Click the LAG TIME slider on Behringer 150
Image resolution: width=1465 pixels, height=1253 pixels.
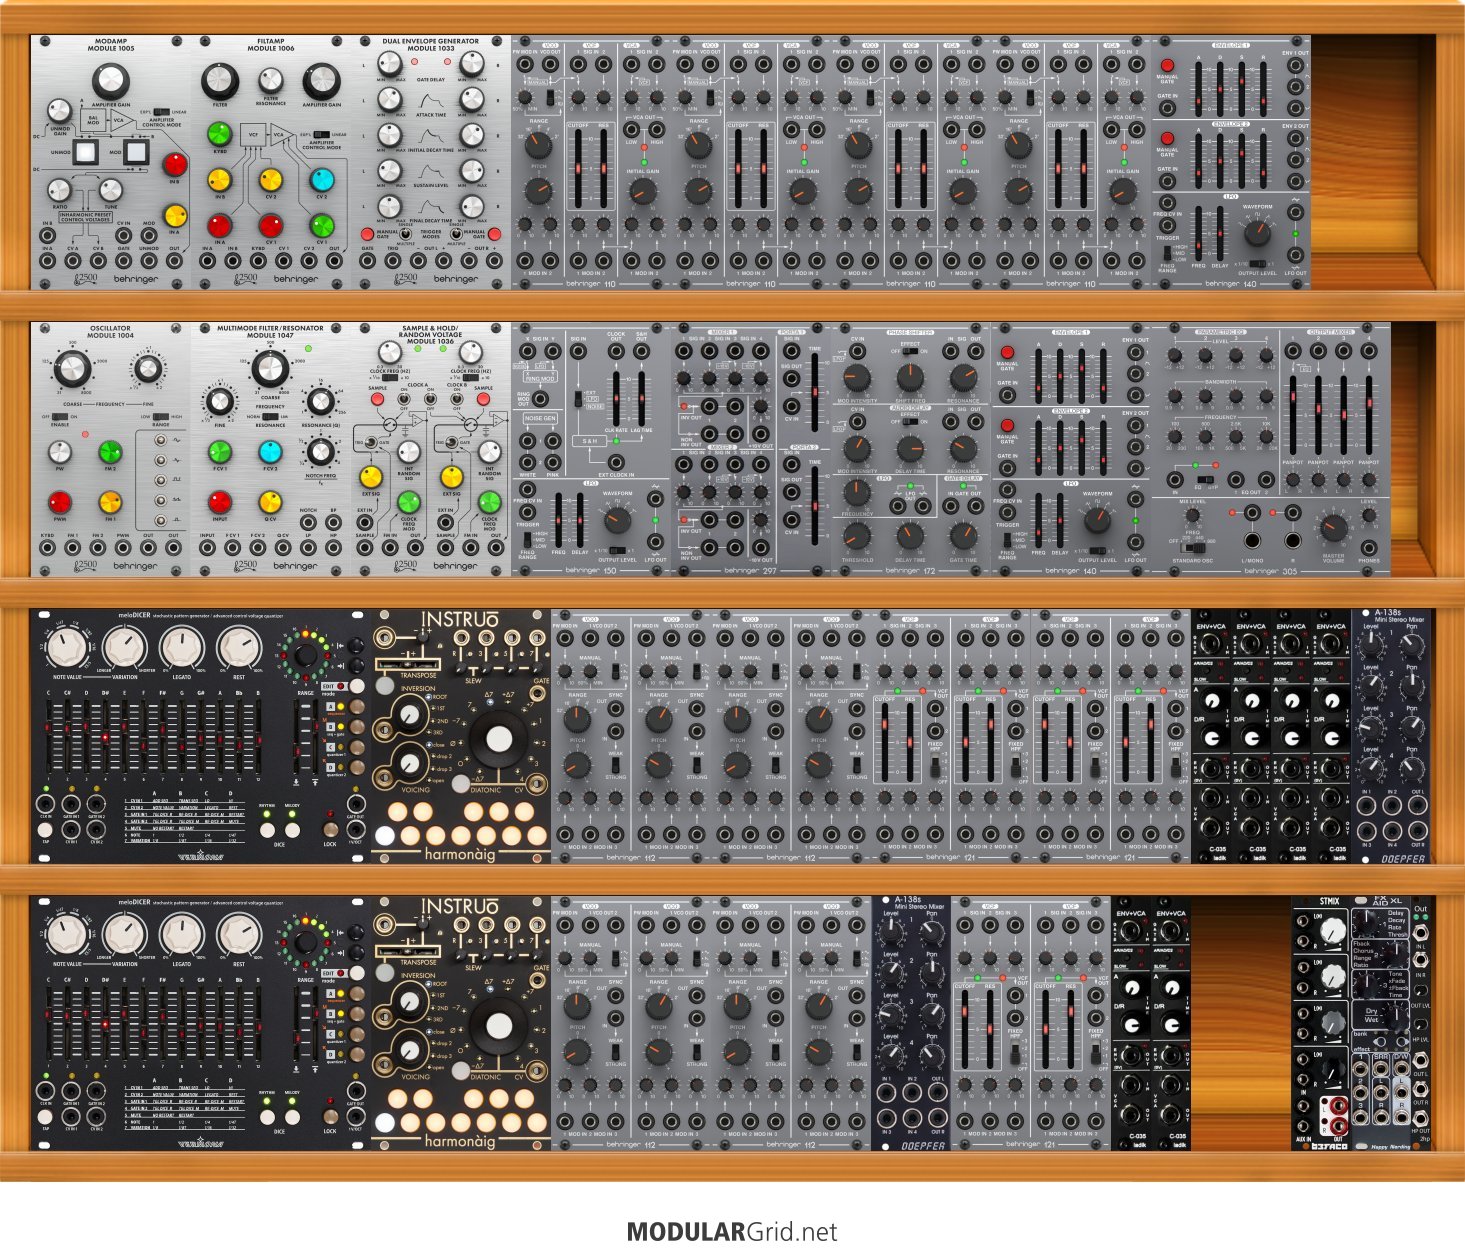click(x=641, y=398)
